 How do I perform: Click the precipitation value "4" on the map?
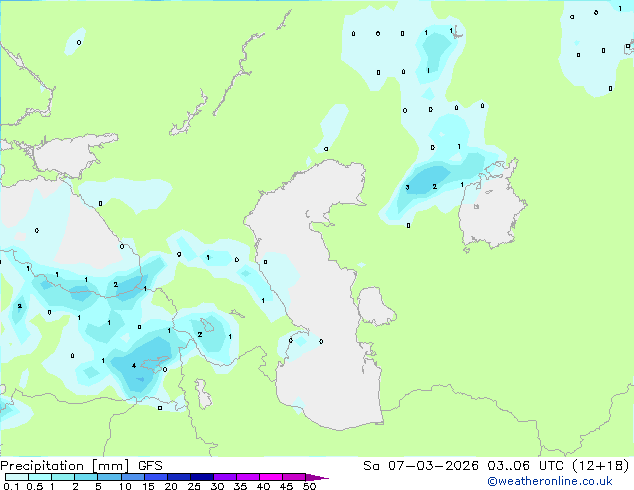point(134,365)
